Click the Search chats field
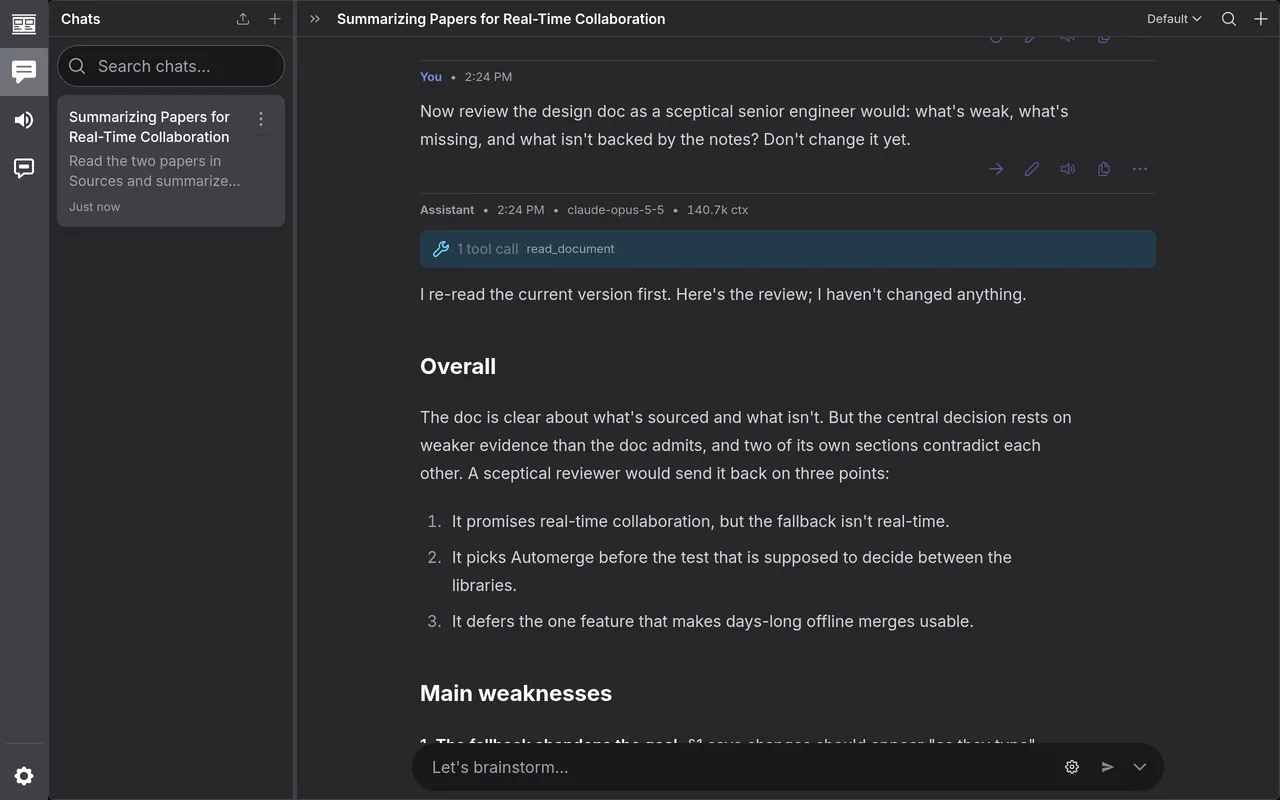This screenshot has height=800, width=1280. (171, 66)
